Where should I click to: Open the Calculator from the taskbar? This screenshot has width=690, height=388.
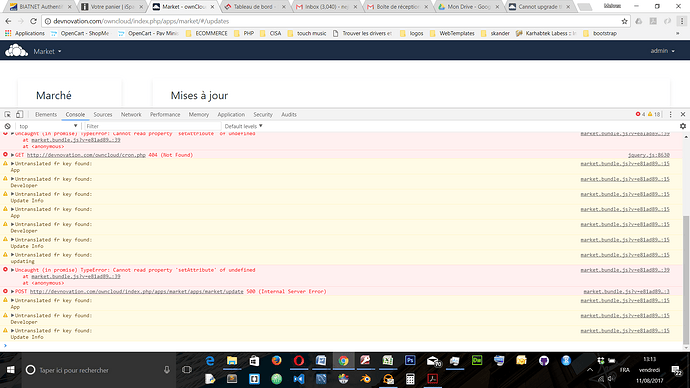[x=410, y=379]
